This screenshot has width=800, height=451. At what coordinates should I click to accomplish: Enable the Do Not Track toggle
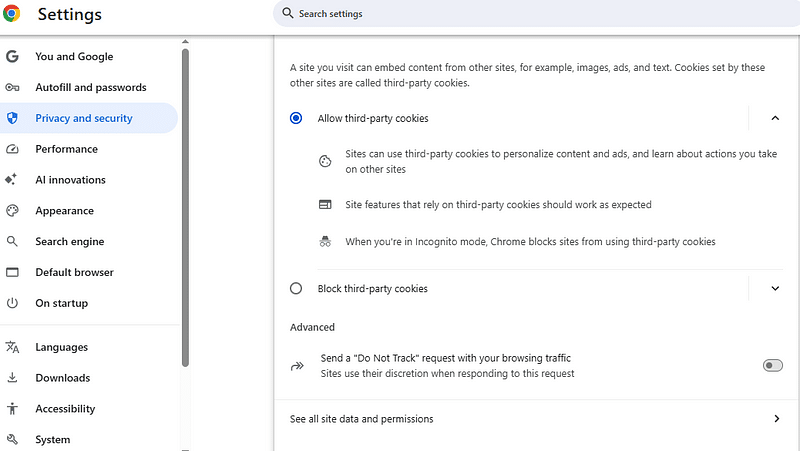point(772,366)
